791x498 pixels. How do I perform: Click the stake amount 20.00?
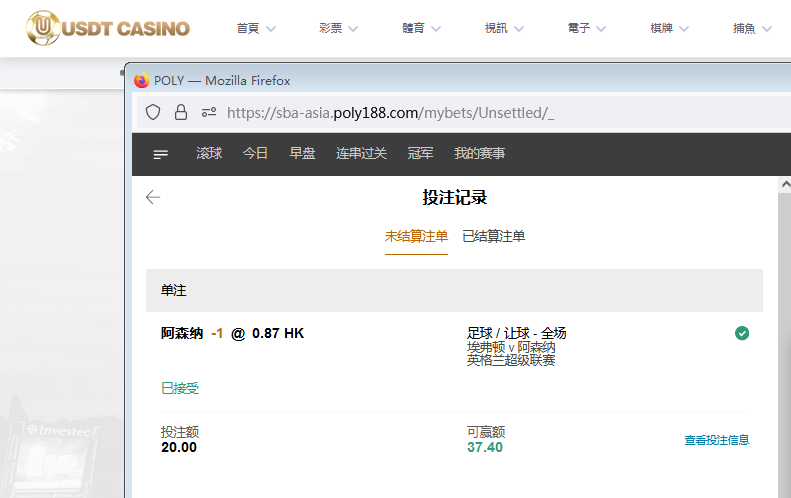point(179,447)
